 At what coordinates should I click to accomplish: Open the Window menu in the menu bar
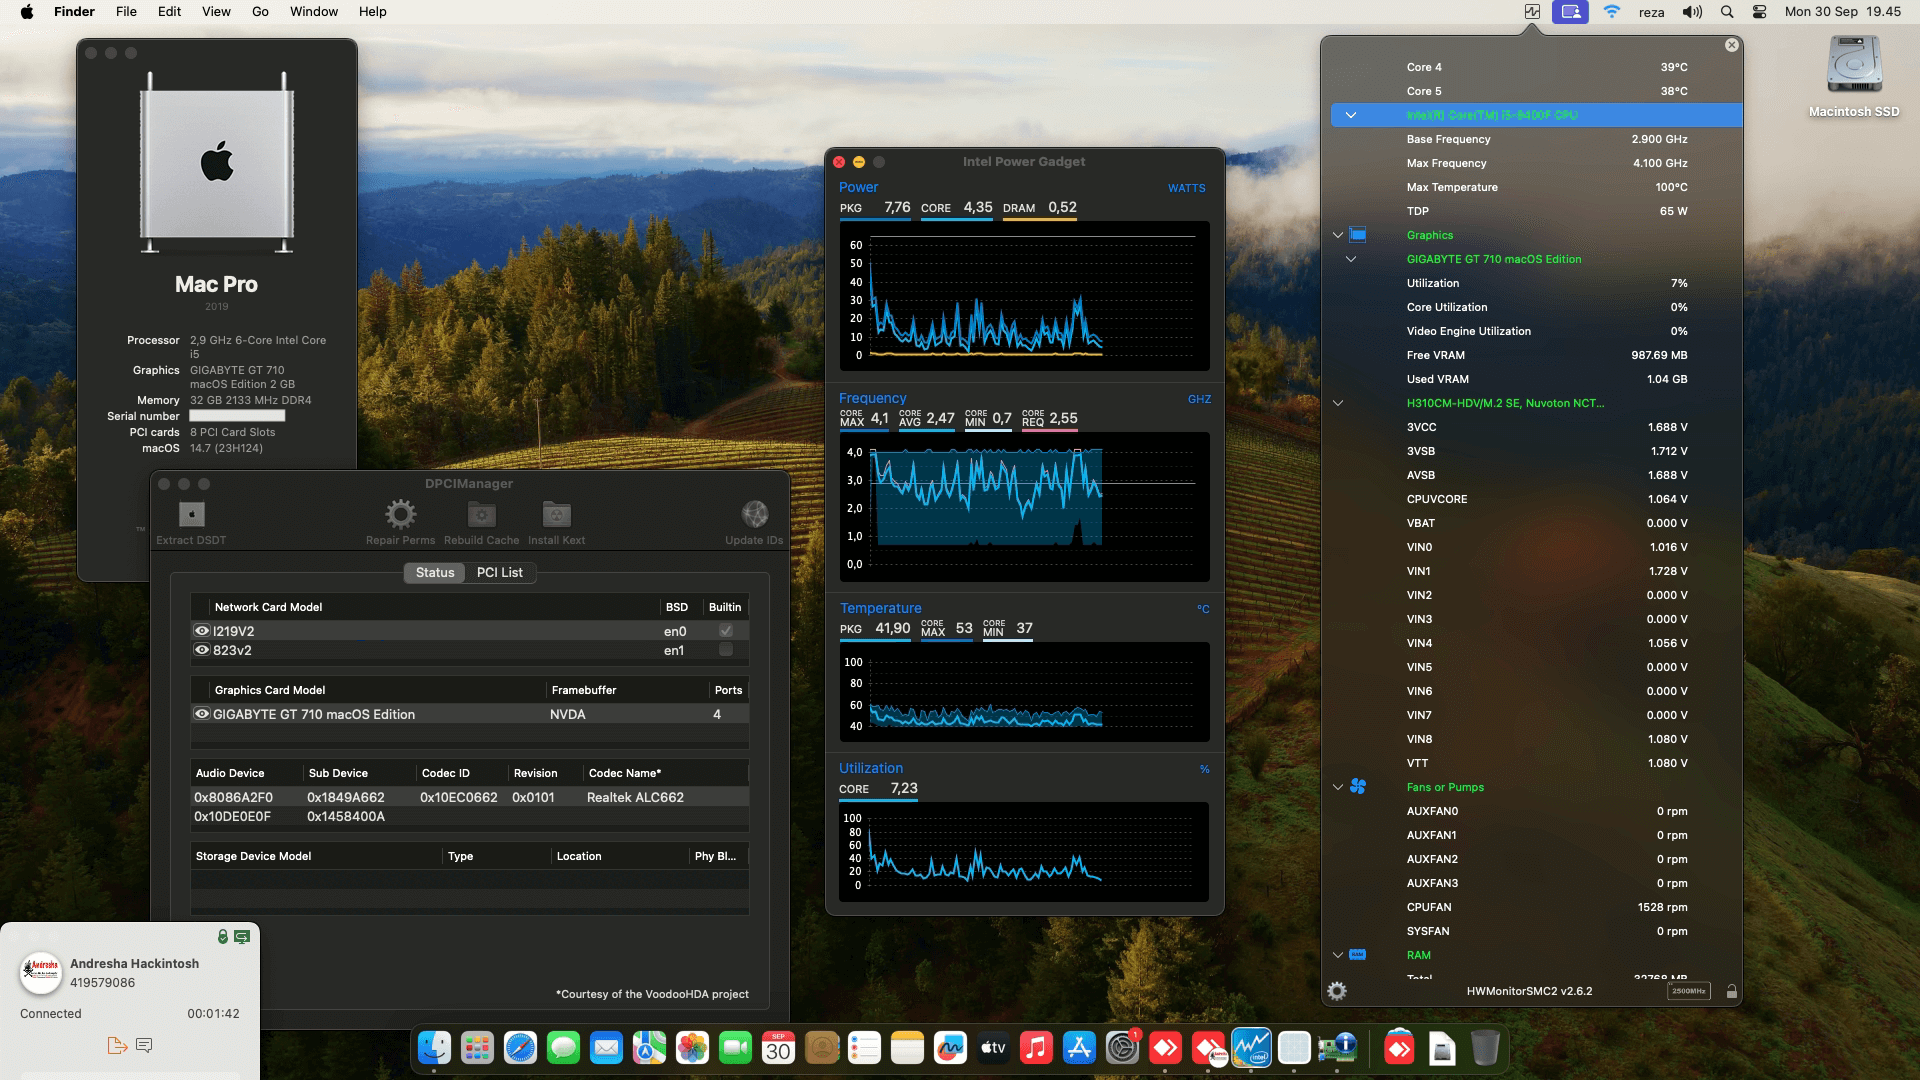[313, 11]
